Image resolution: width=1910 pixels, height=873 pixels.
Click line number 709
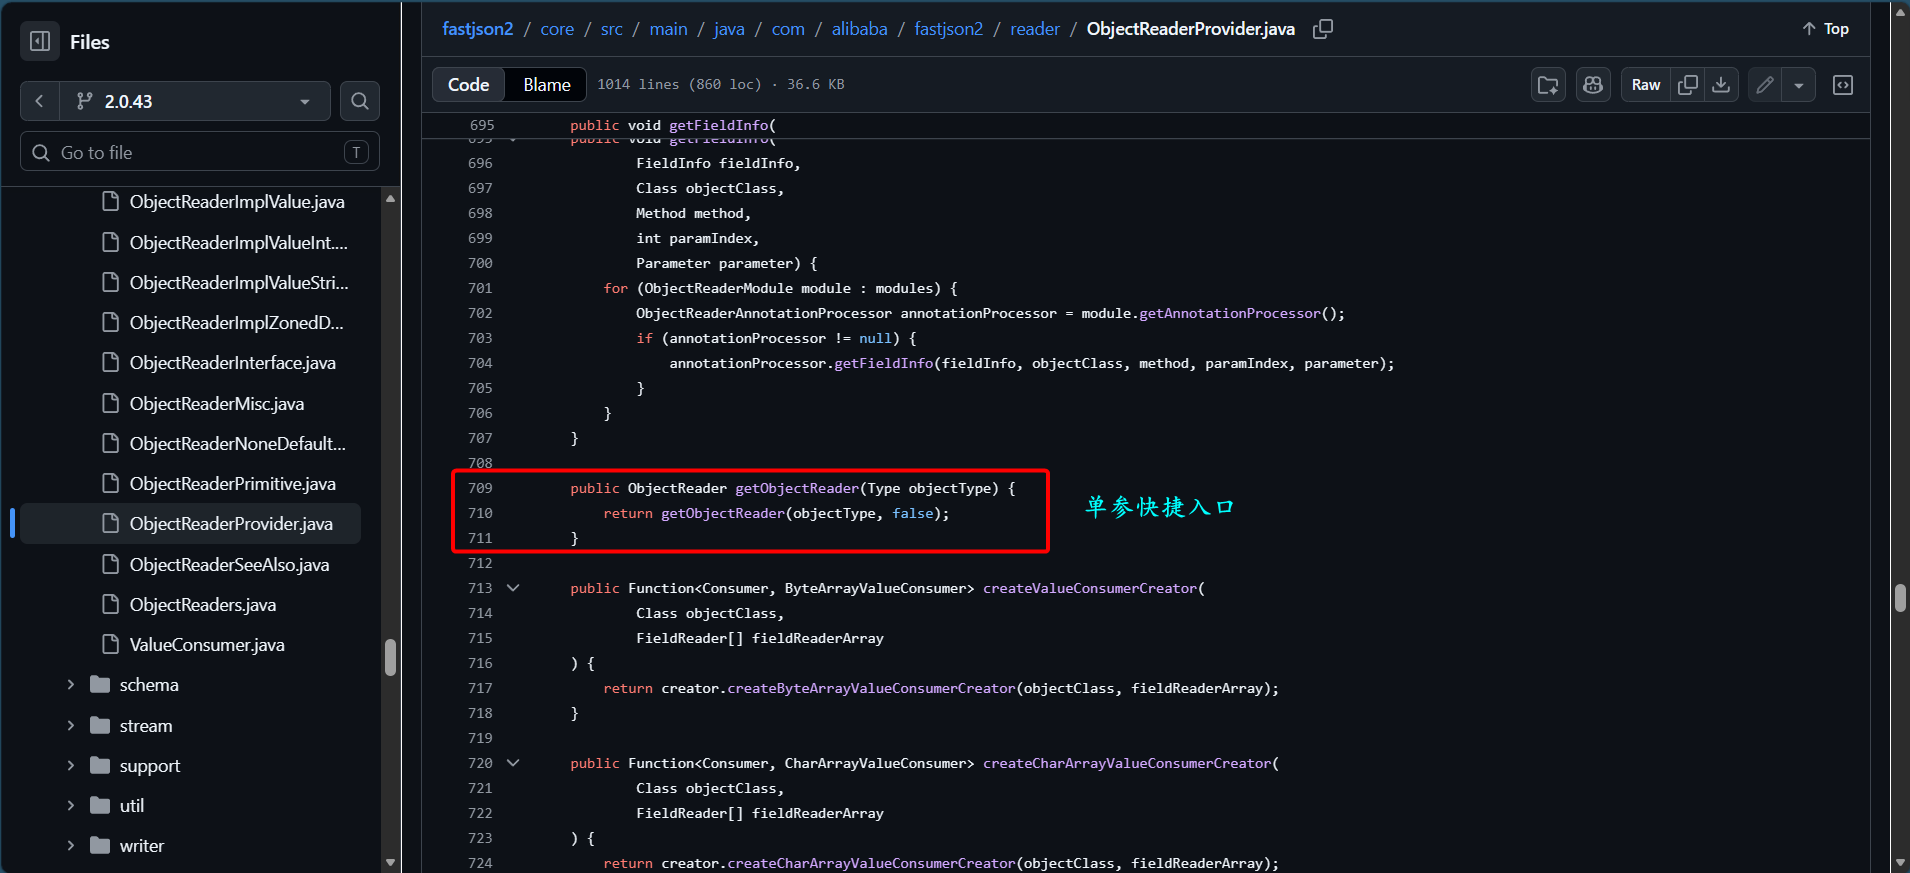[x=480, y=488]
